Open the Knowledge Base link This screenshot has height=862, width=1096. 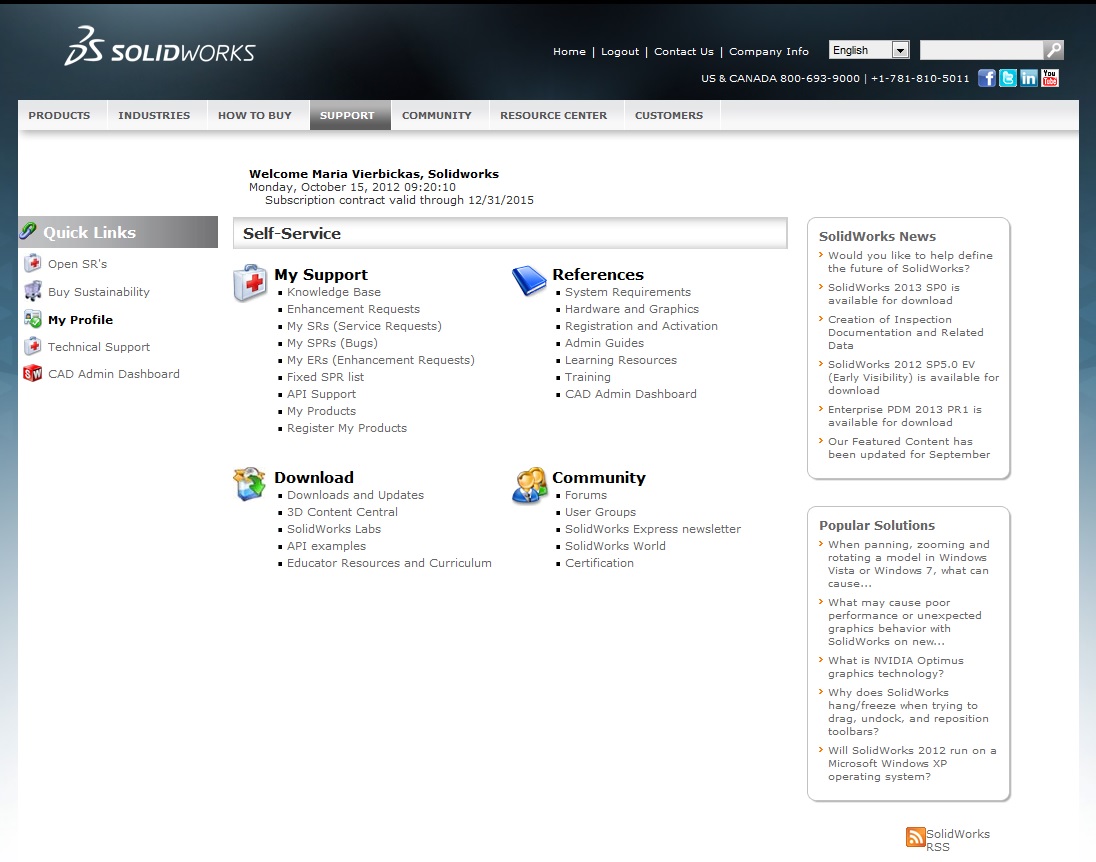(x=333, y=292)
